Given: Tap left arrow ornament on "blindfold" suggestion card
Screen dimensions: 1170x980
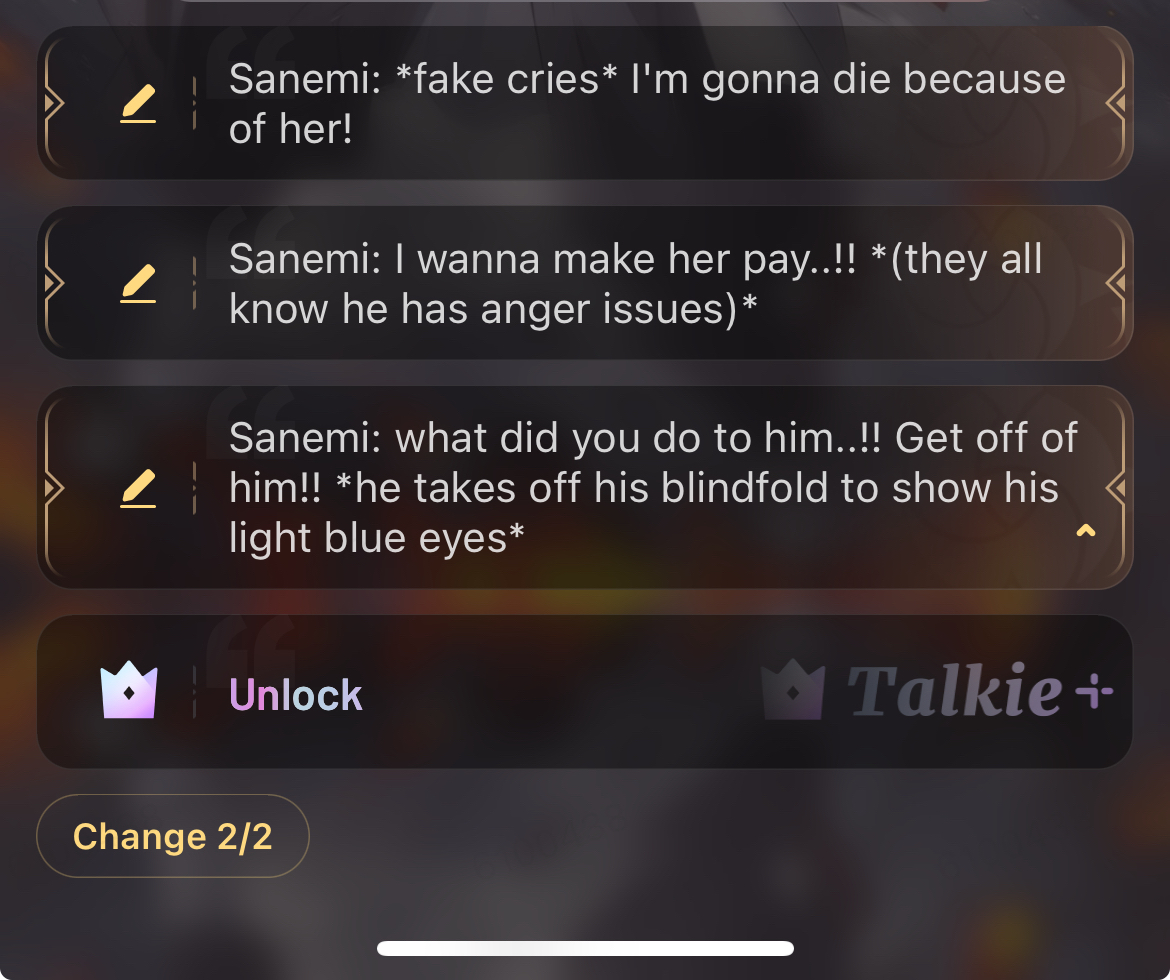Looking at the screenshot, I should click(54, 488).
